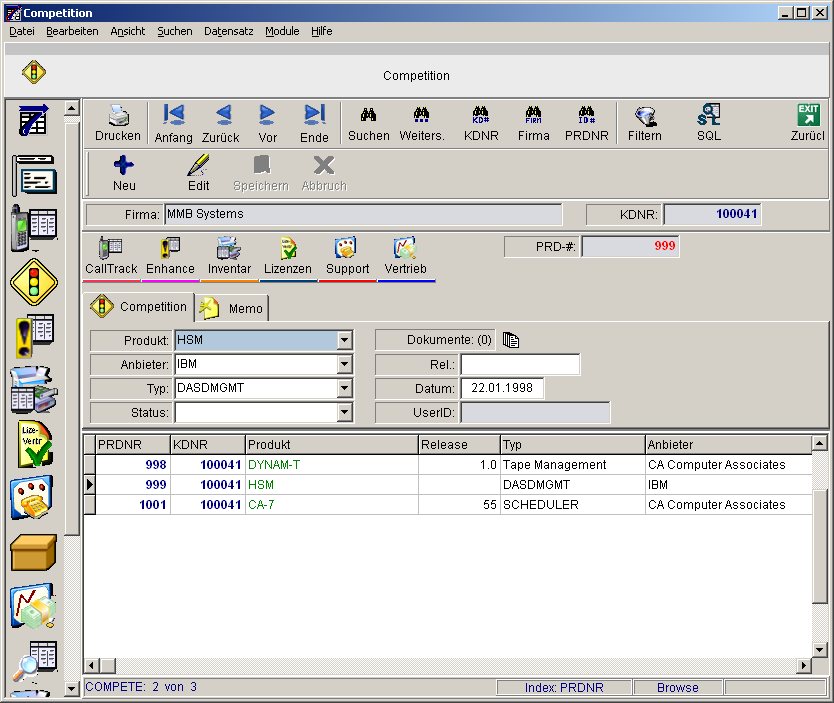Image resolution: width=834 pixels, height=703 pixels.
Task: Open the Lizenzen module
Action: click(287, 256)
